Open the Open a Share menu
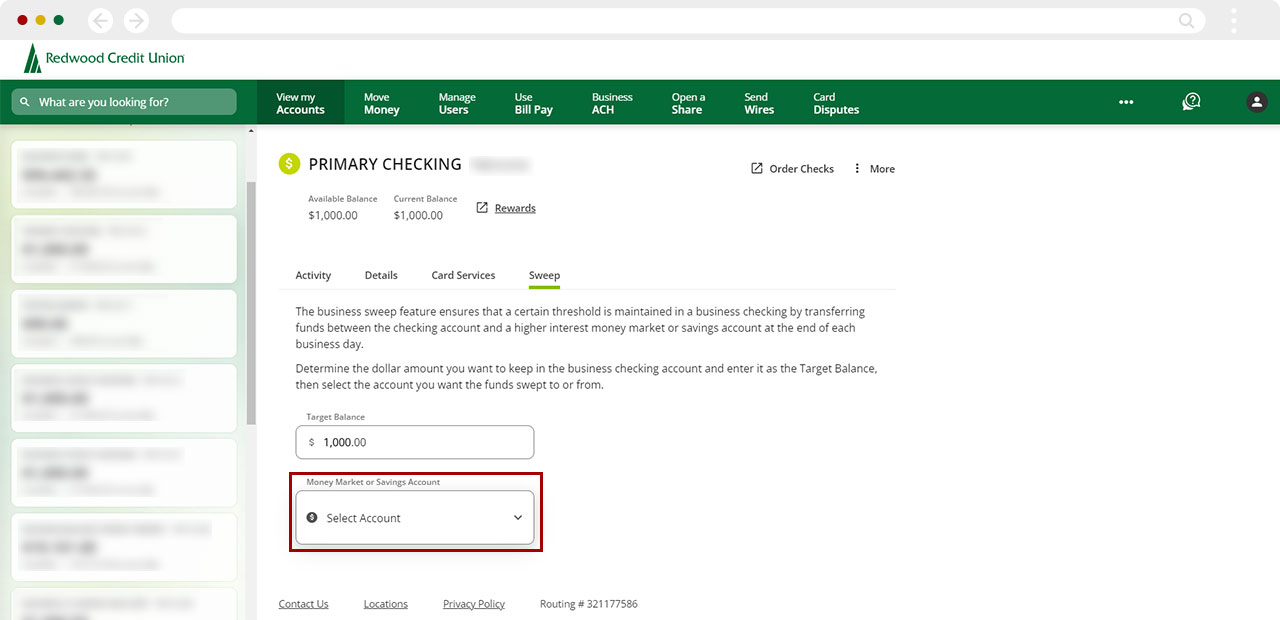 (x=688, y=103)
